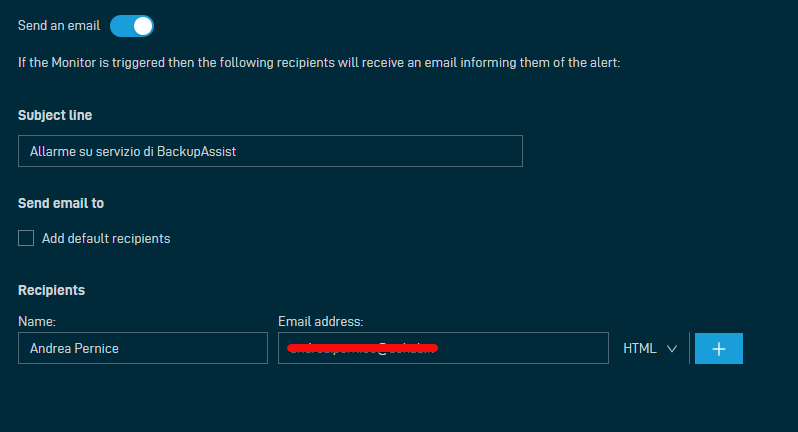Viewport: 798px width, 432px height.
Task: Click the red-redacted email address text
Action: click(x=363, y=349)
